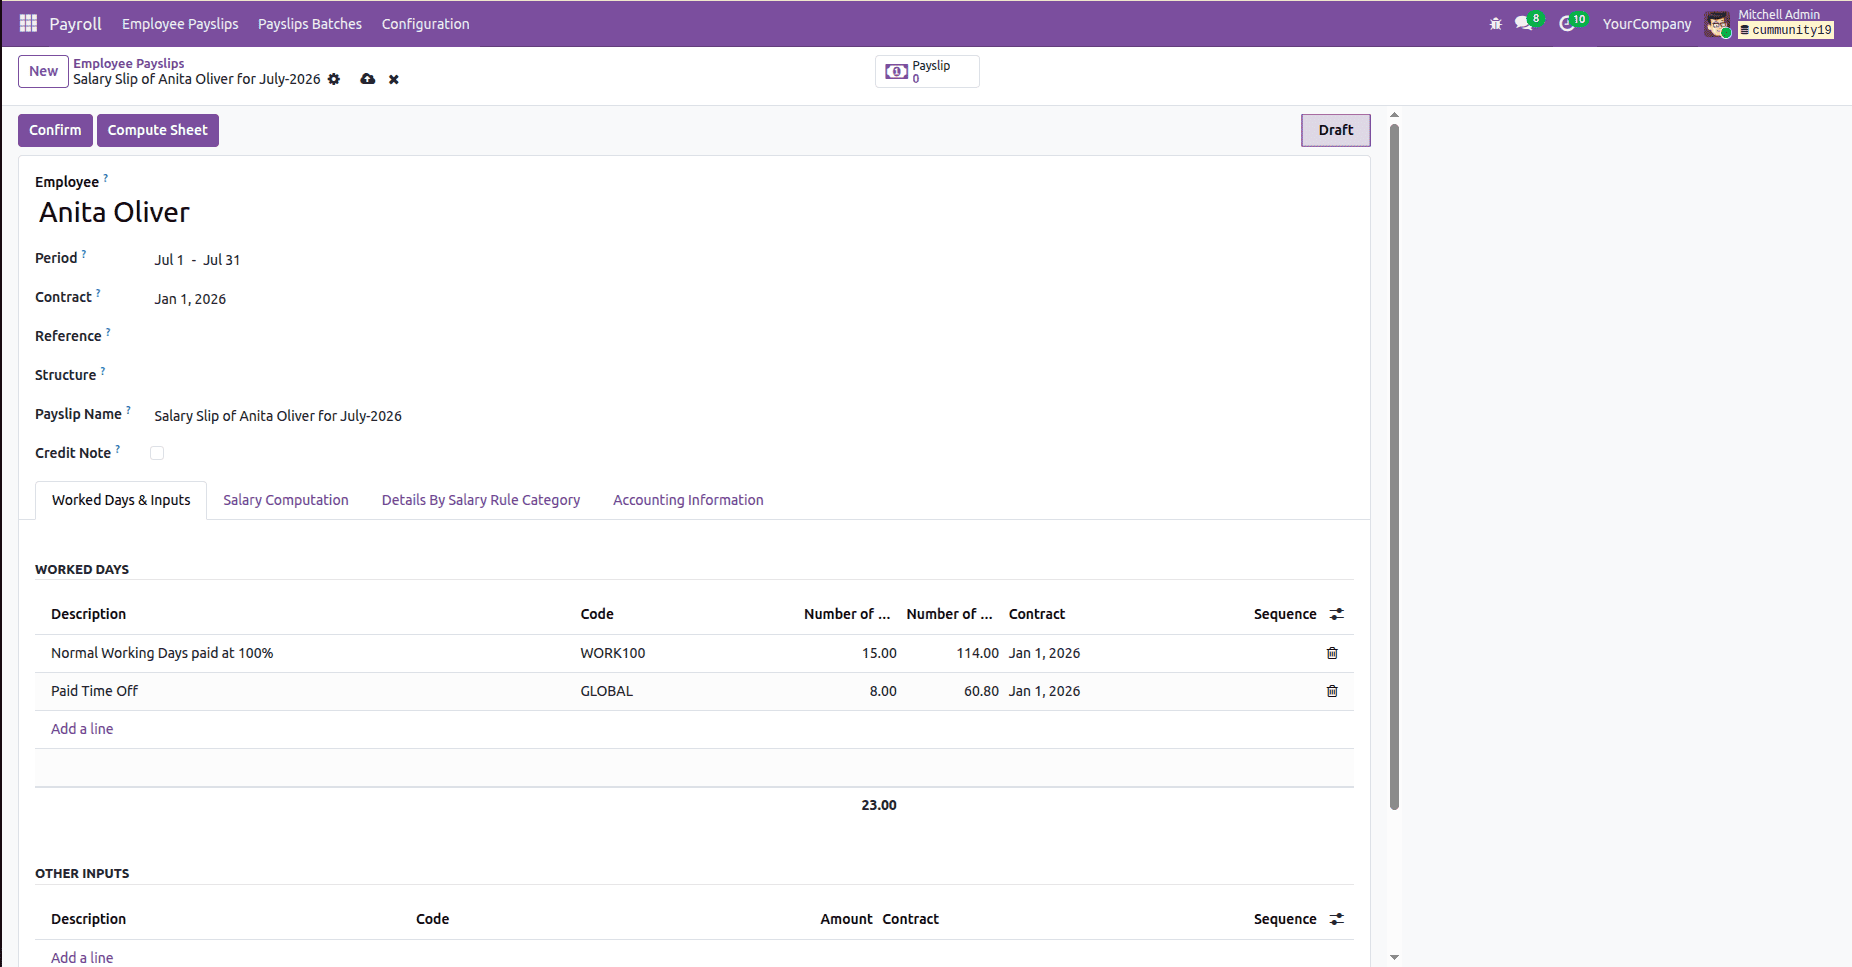Add a line in Worked Days
This screenshot has height=967, width=1852.
[82, 729]
